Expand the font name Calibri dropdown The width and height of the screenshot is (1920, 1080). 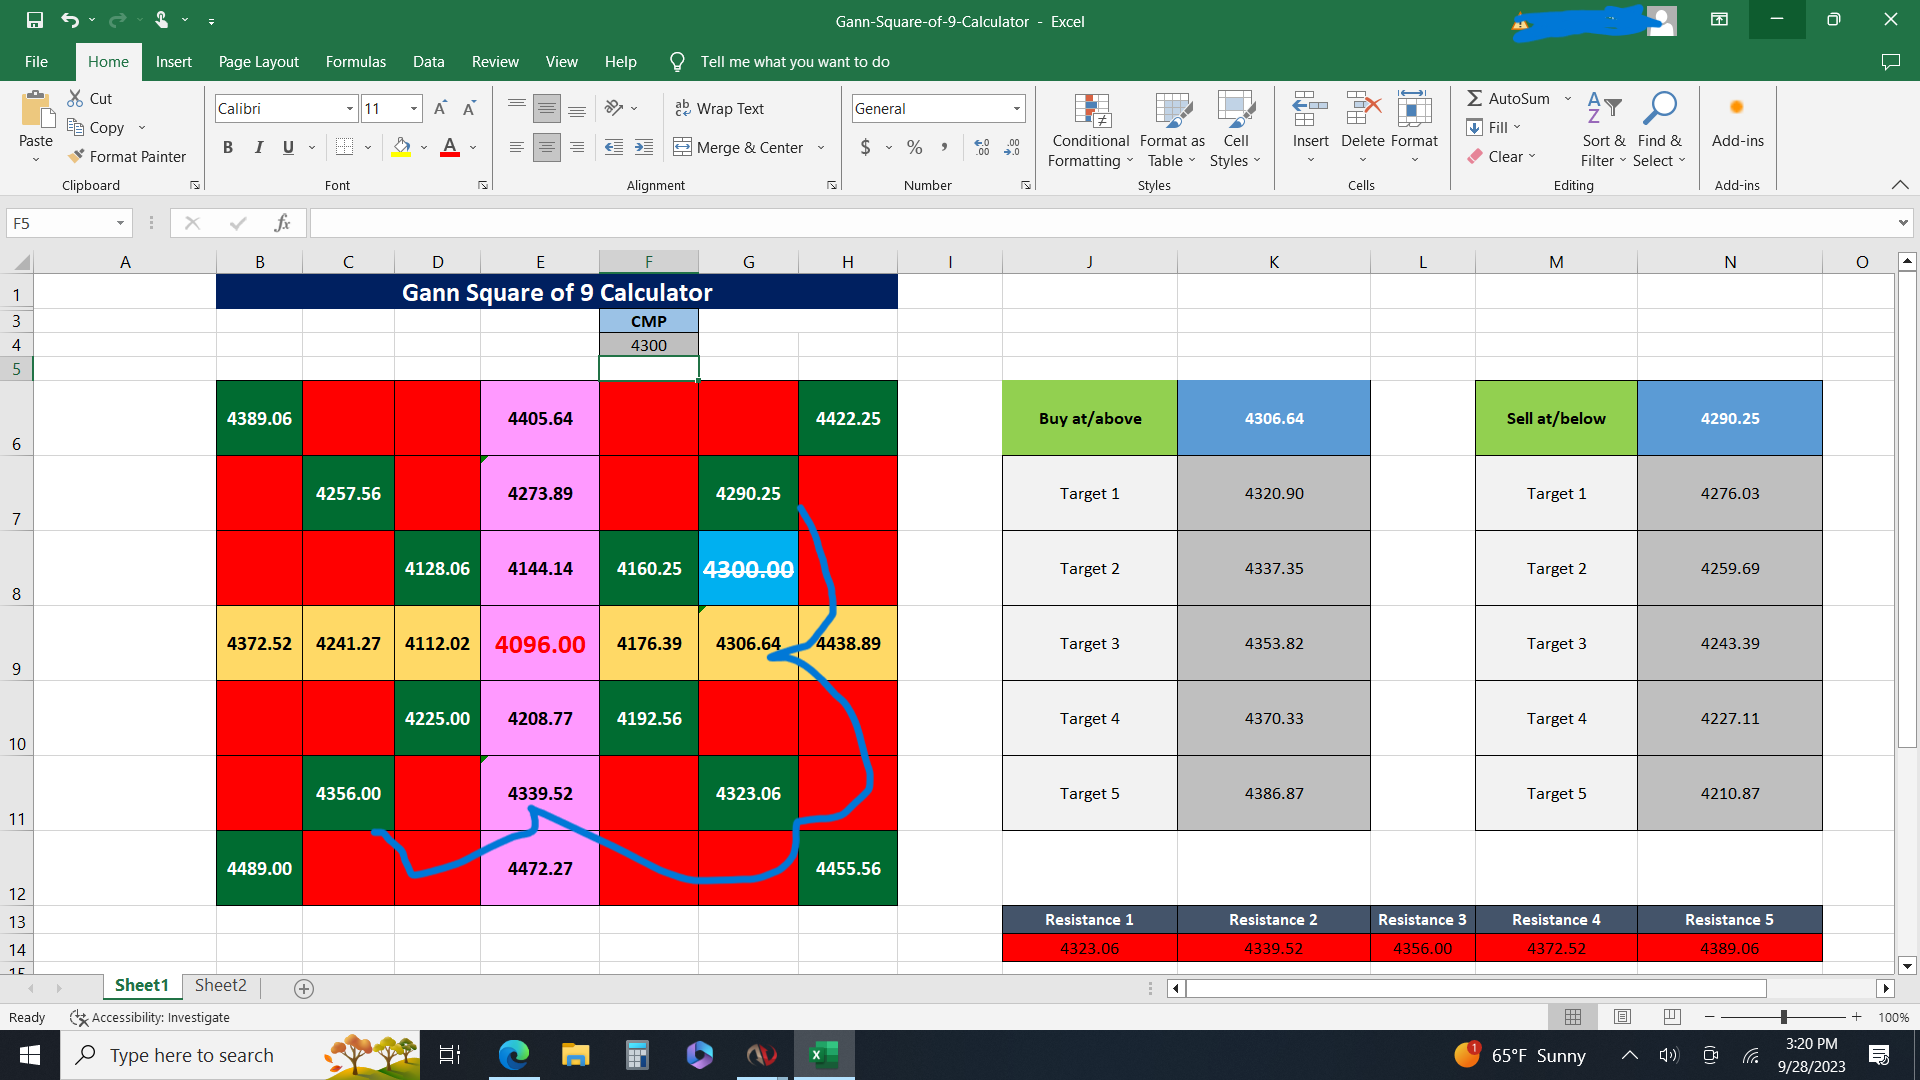[x=350, y=108]
